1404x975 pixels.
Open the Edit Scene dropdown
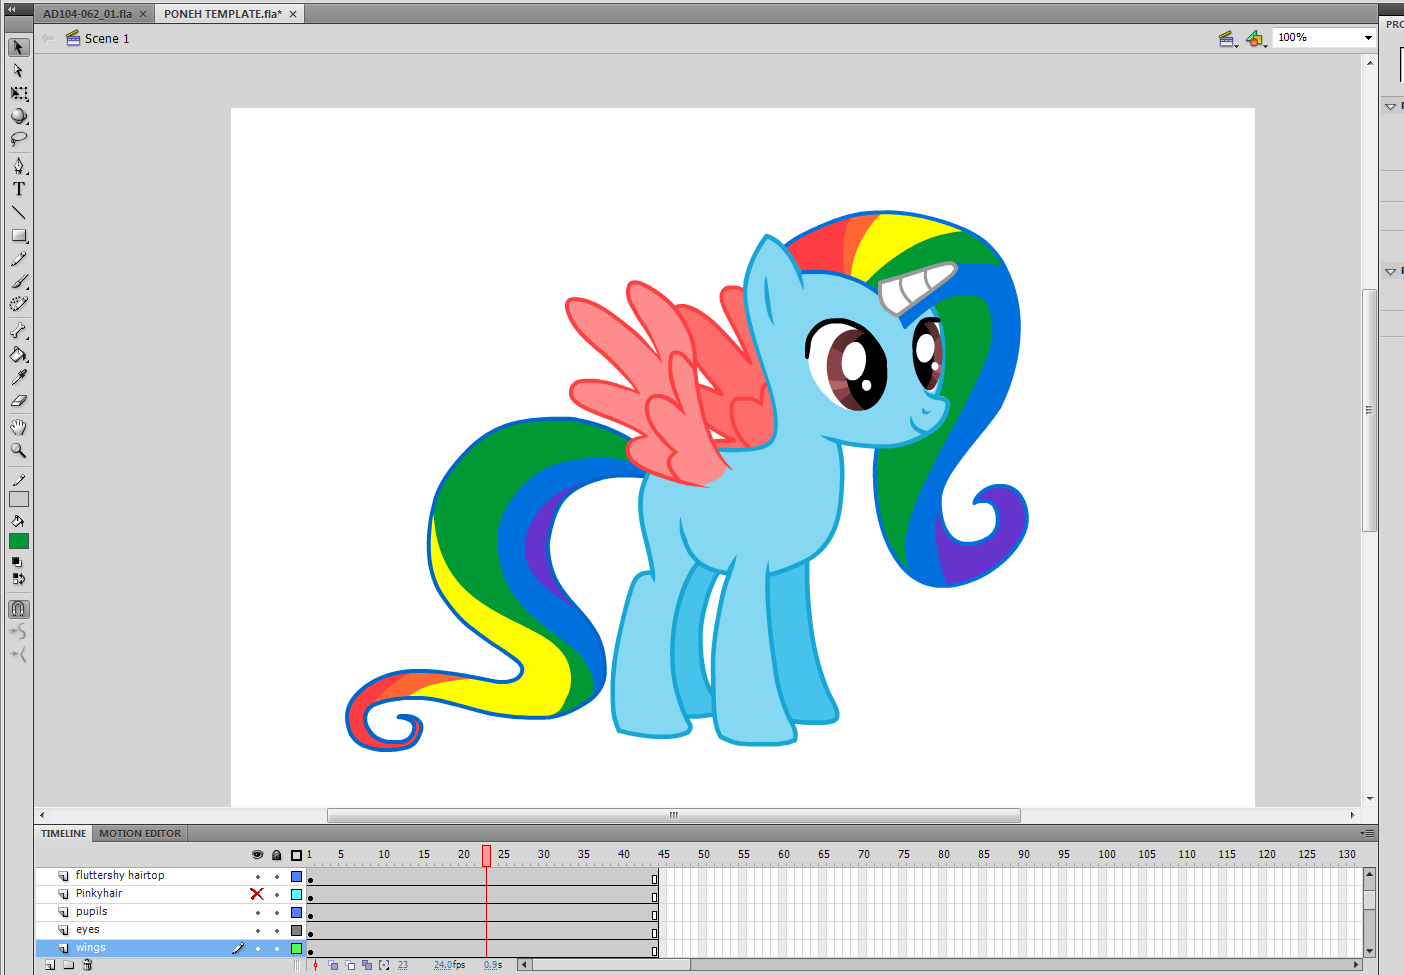(1228, 38)
